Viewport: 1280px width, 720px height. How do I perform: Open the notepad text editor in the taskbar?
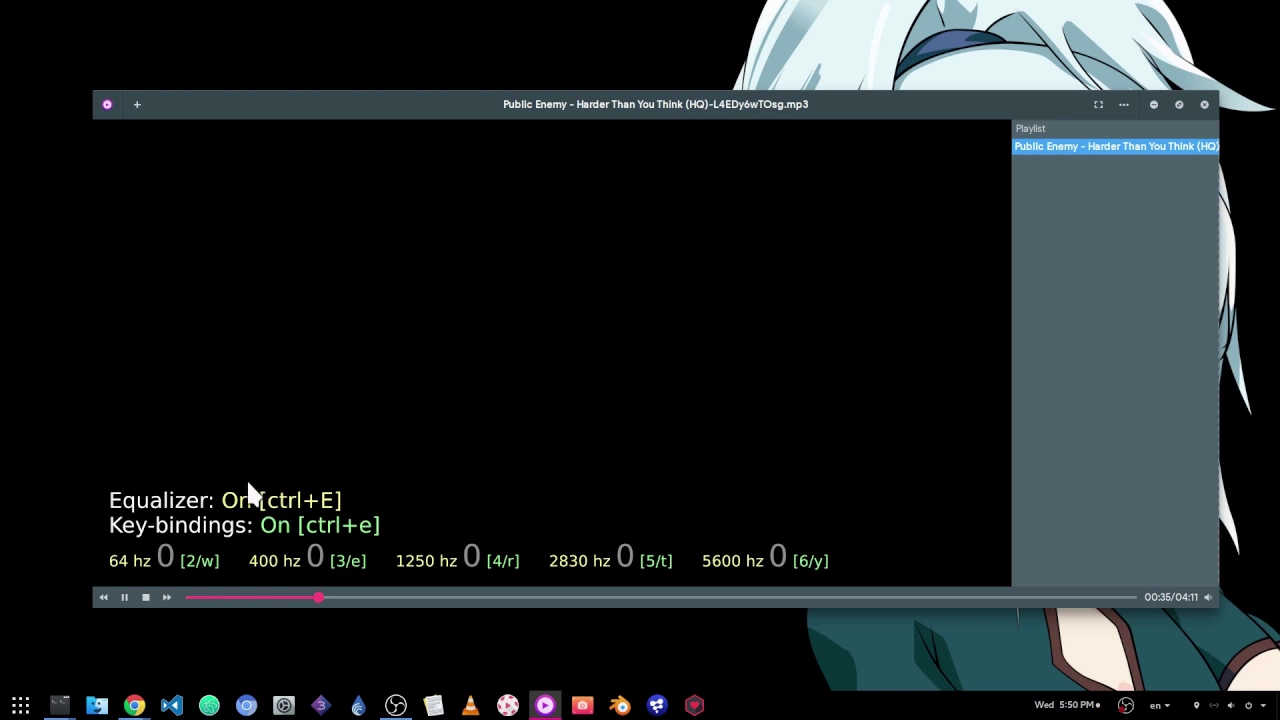(433, 705)
